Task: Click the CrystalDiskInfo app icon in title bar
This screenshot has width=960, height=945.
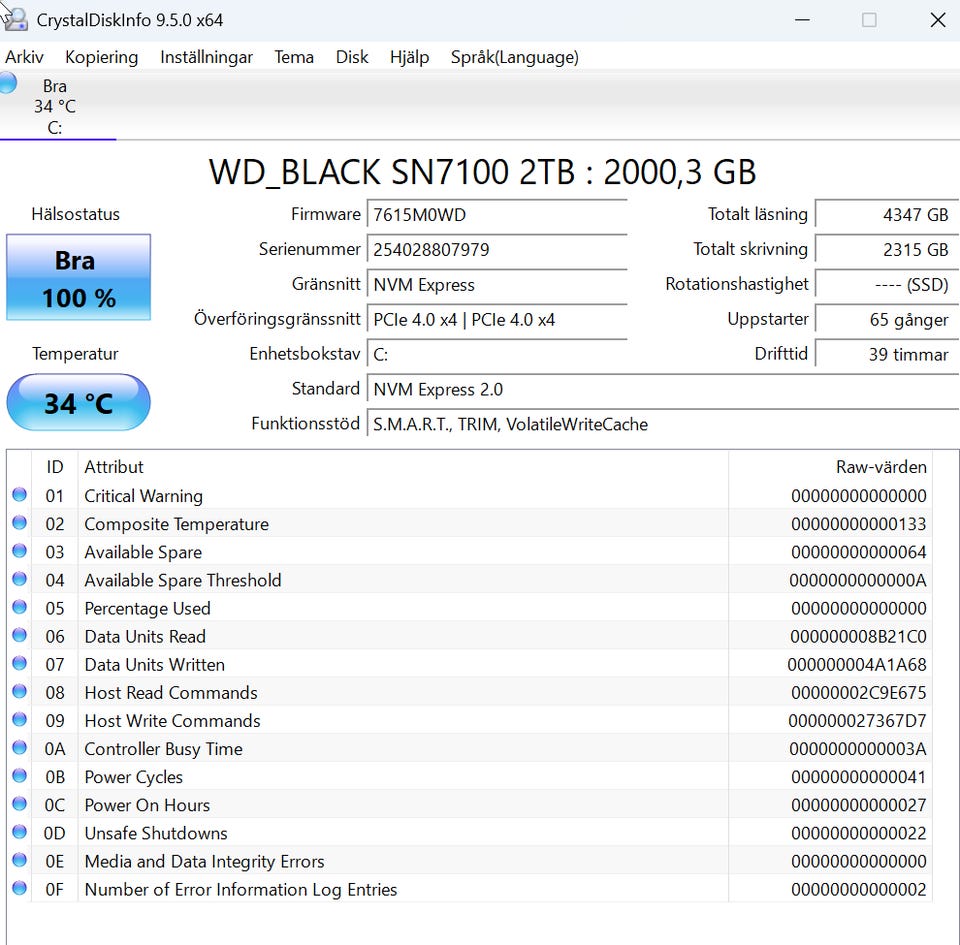Action: (x=14, y=19)
